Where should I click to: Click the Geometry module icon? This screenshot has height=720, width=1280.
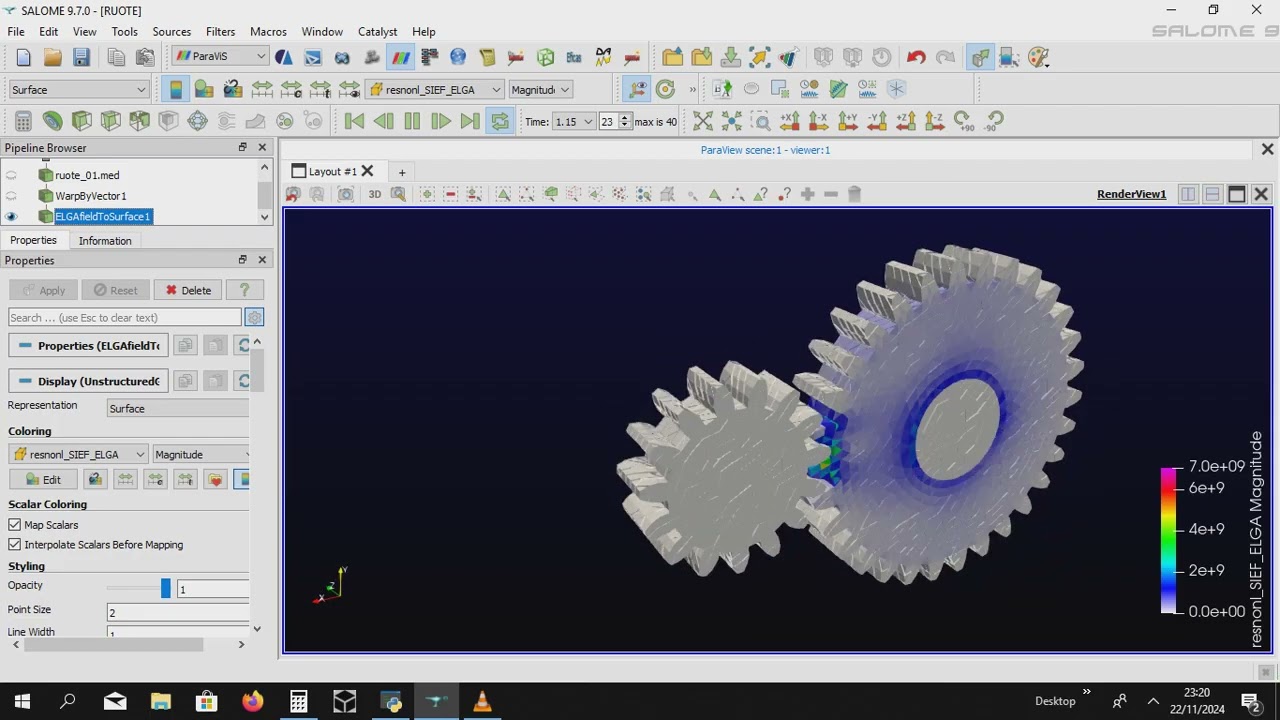pyautogui.click(x=284, y=57)
